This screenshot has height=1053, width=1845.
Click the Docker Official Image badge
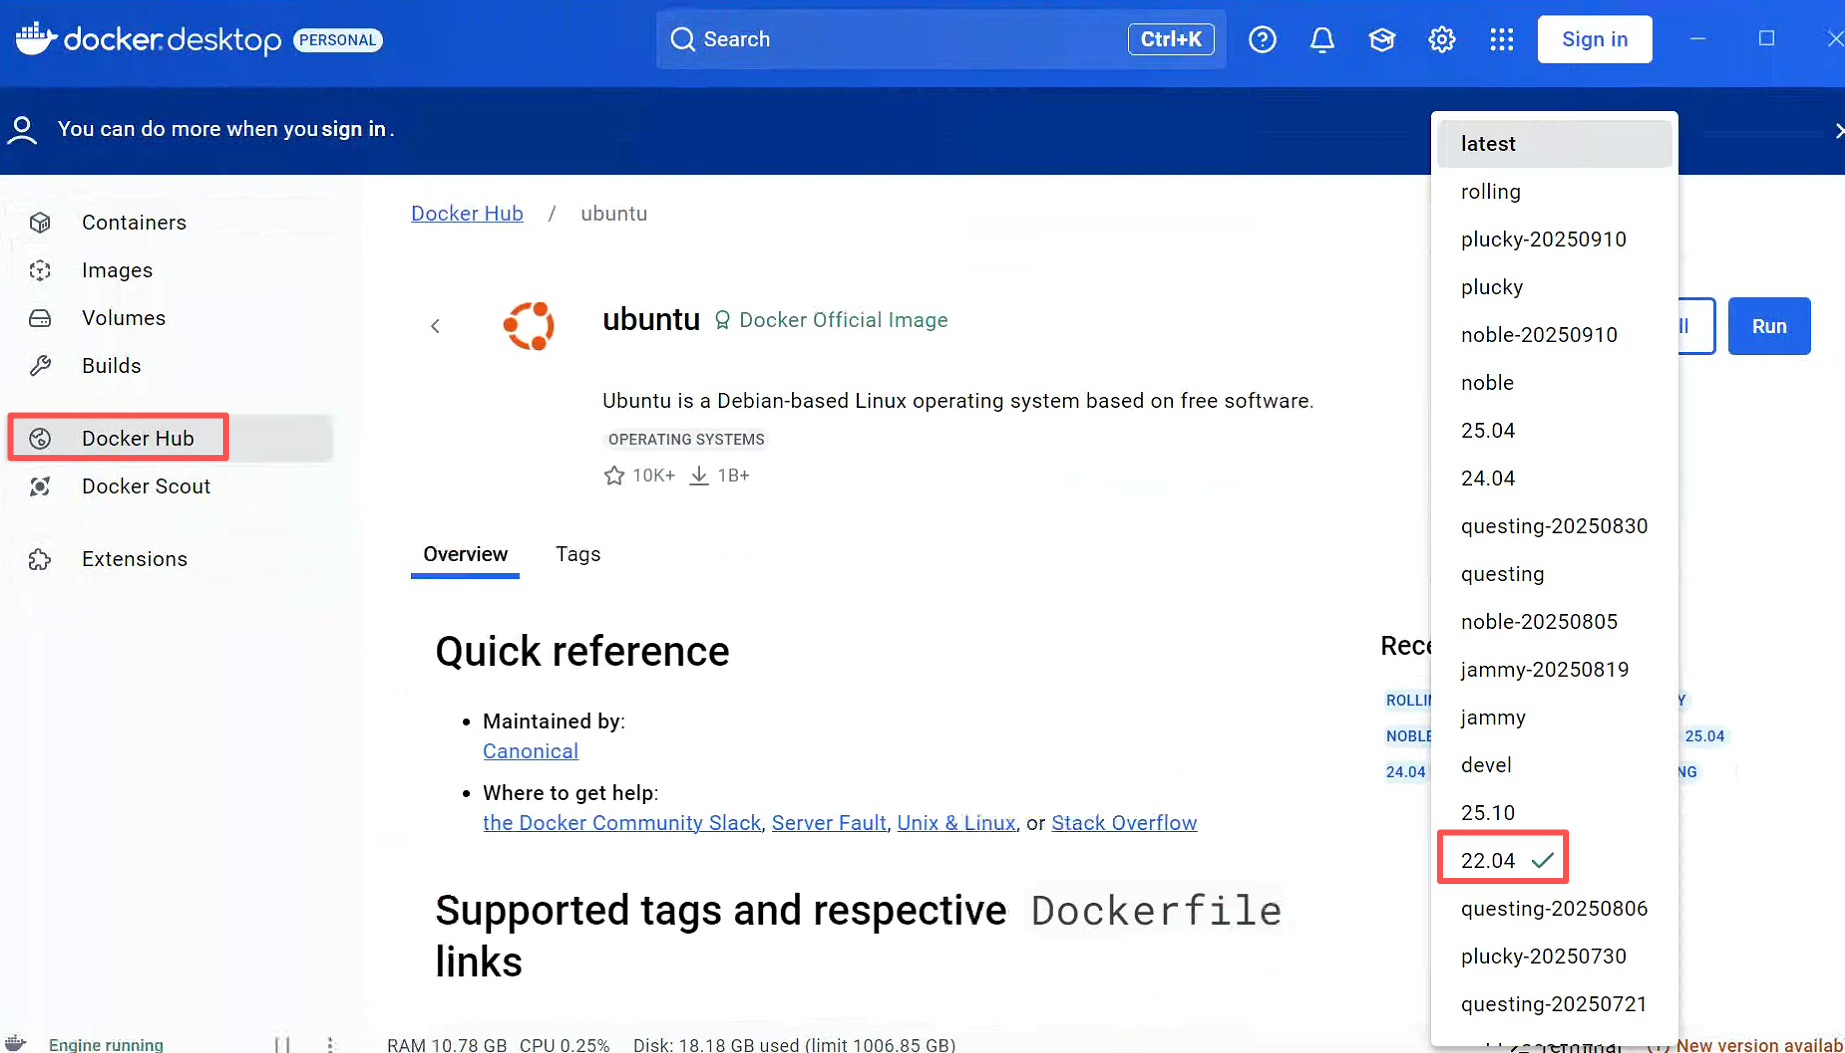point(830,320)
